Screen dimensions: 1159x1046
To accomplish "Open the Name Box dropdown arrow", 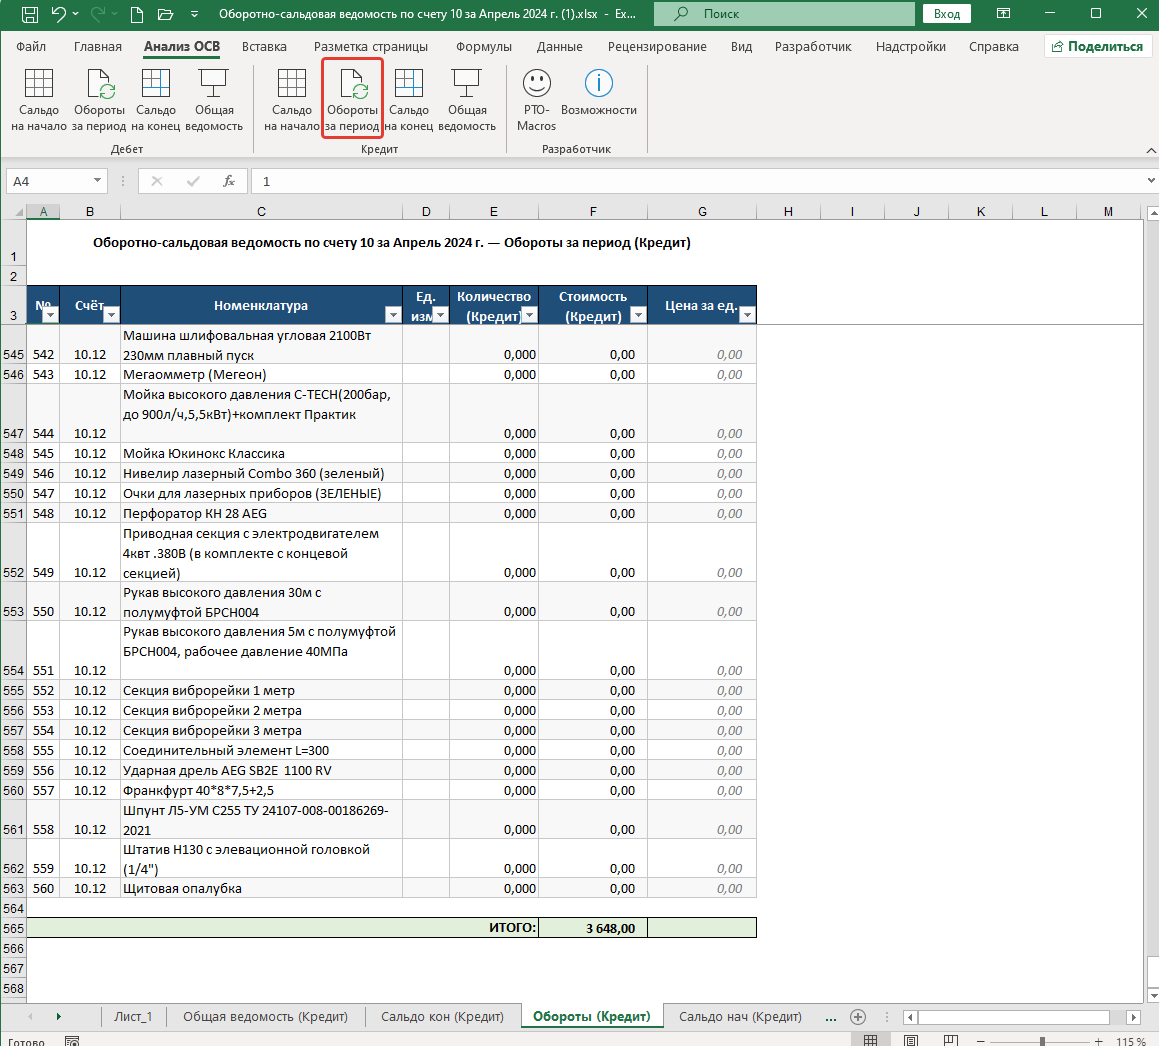I will pos(97,181).
